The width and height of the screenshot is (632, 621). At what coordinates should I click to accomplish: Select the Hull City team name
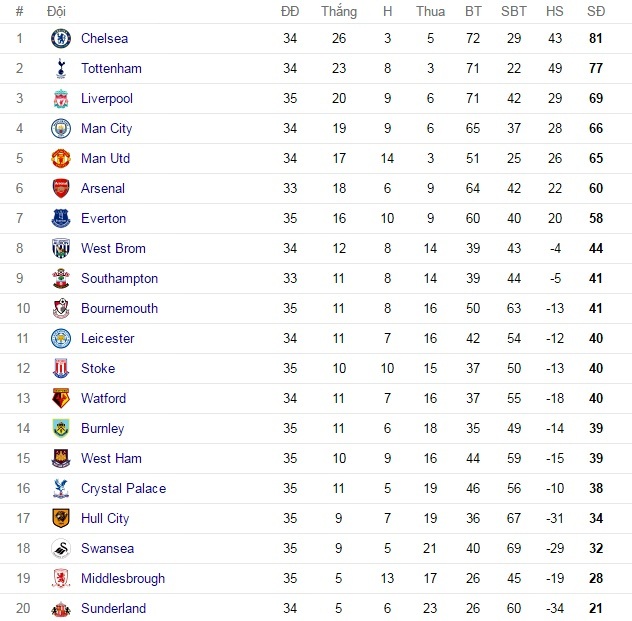coord(105,519)
